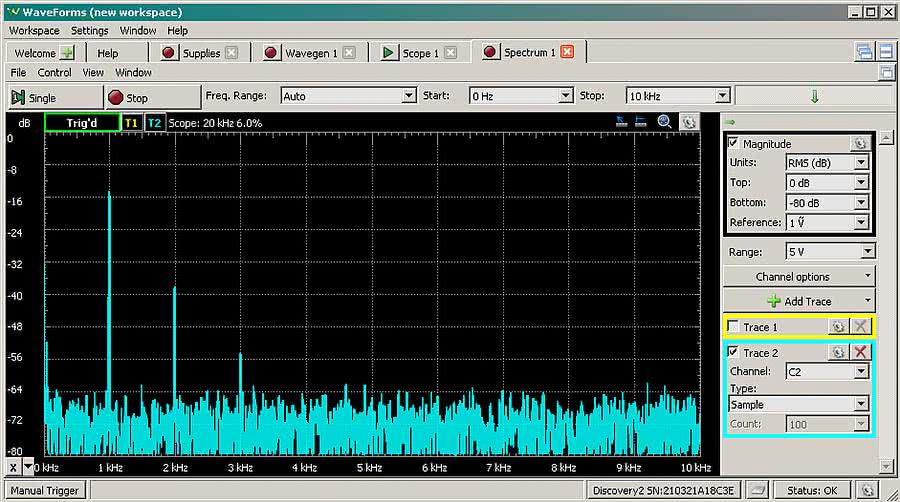Open Magnitude settings gear icon

point(859,143)
